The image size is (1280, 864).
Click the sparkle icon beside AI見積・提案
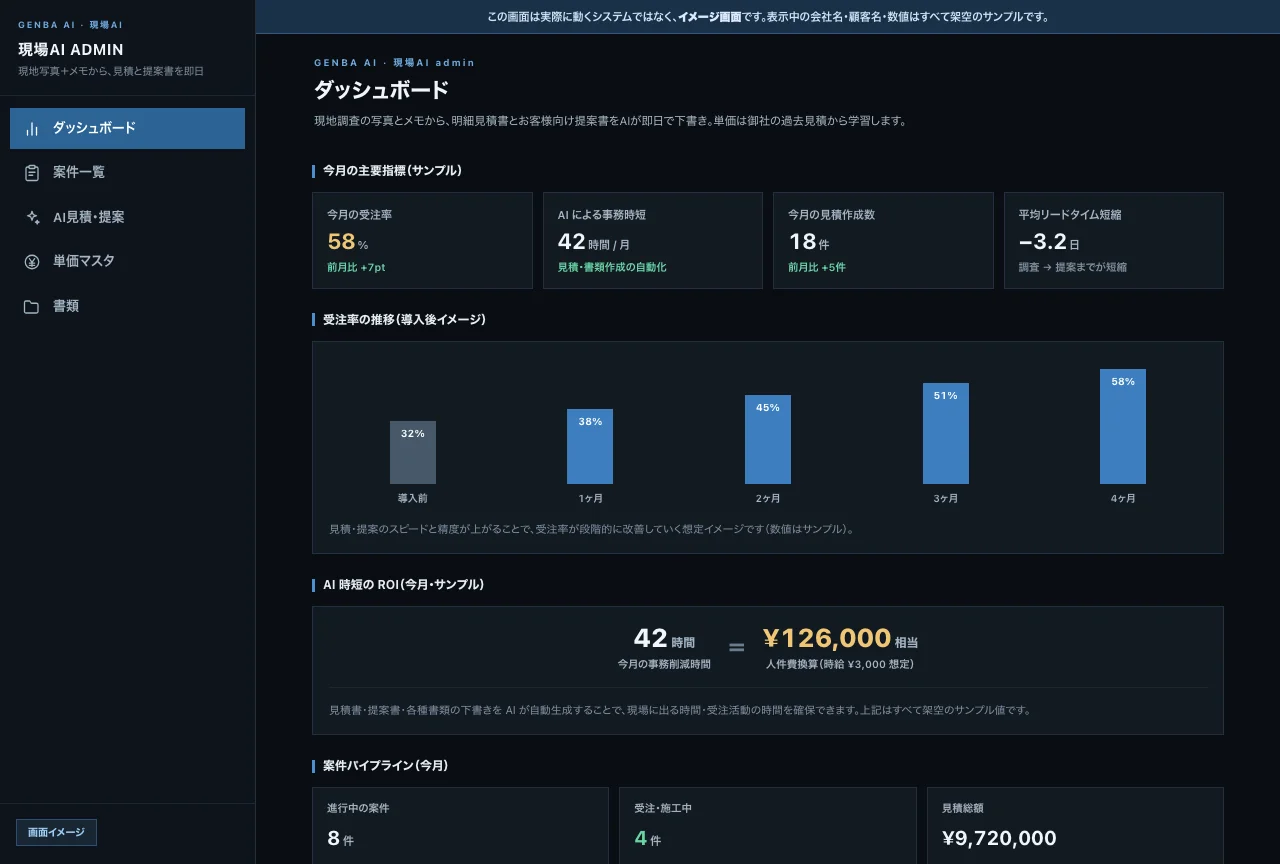(x=32, y=217)
